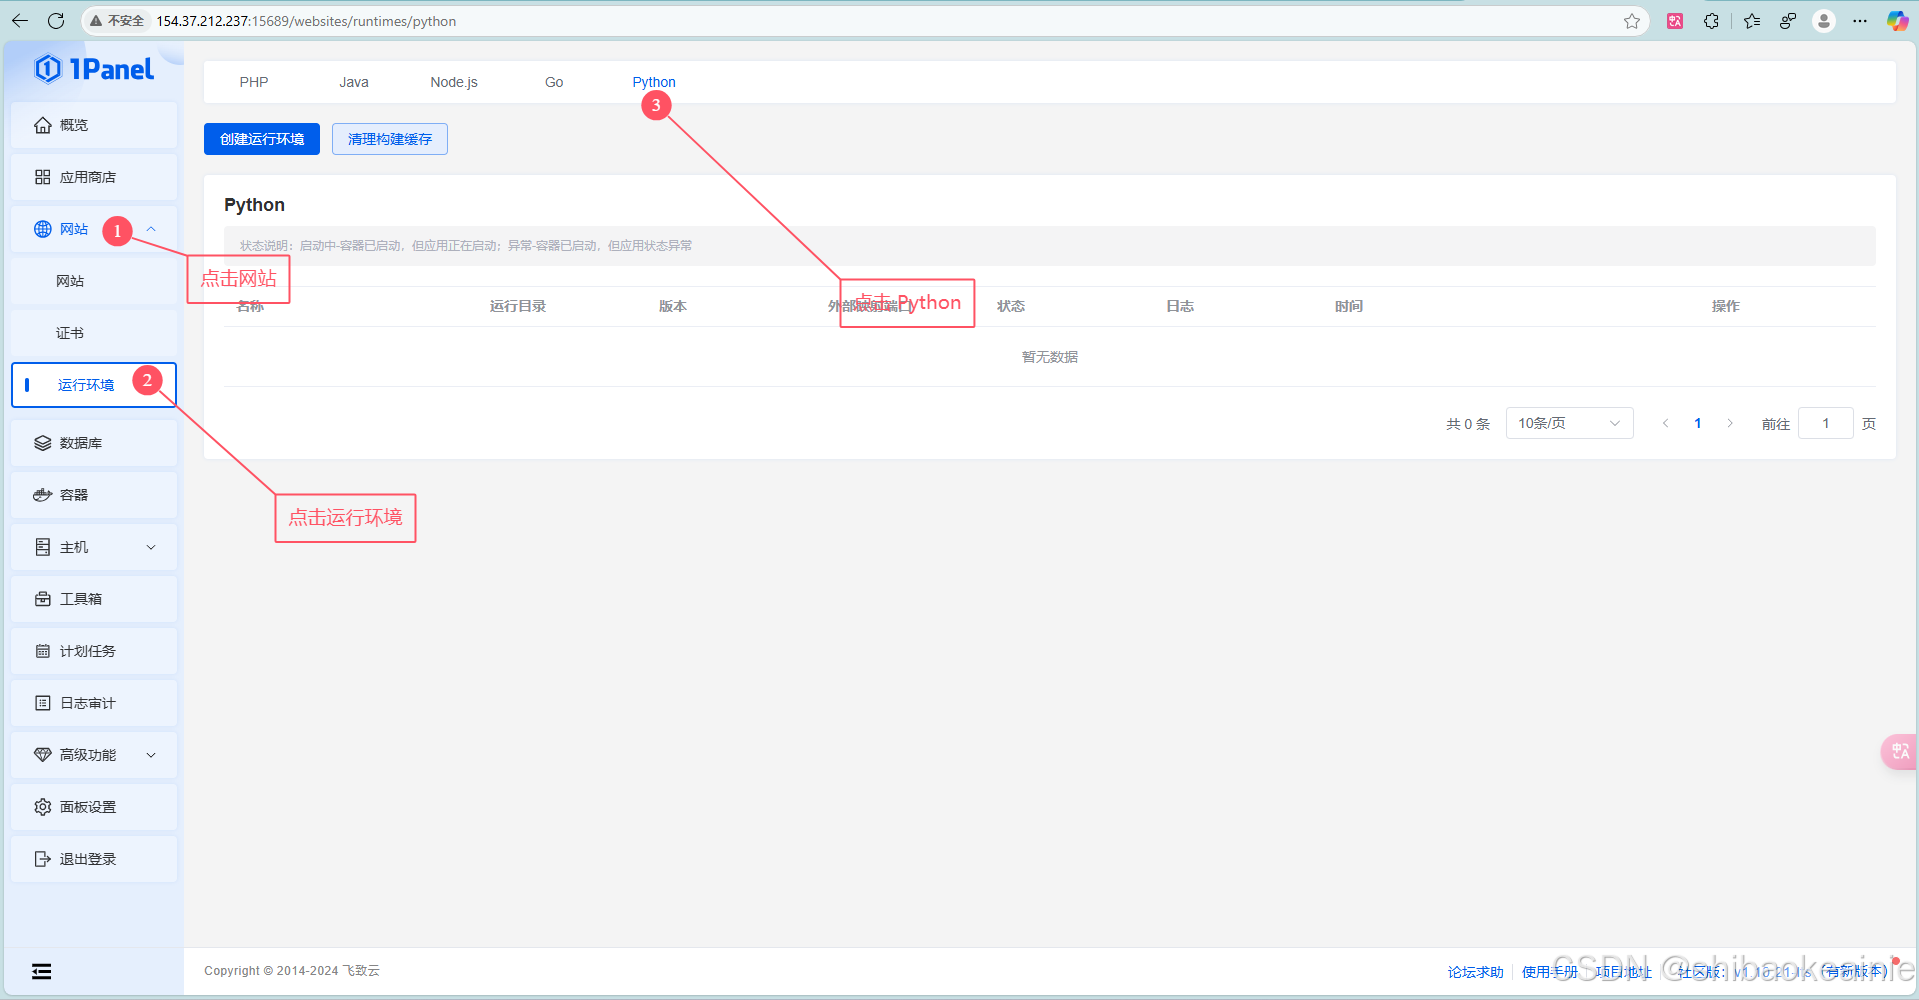1919x1000 pixels.
Task: Go back with the browser back arrow
Action: click(x=20, y=21)
